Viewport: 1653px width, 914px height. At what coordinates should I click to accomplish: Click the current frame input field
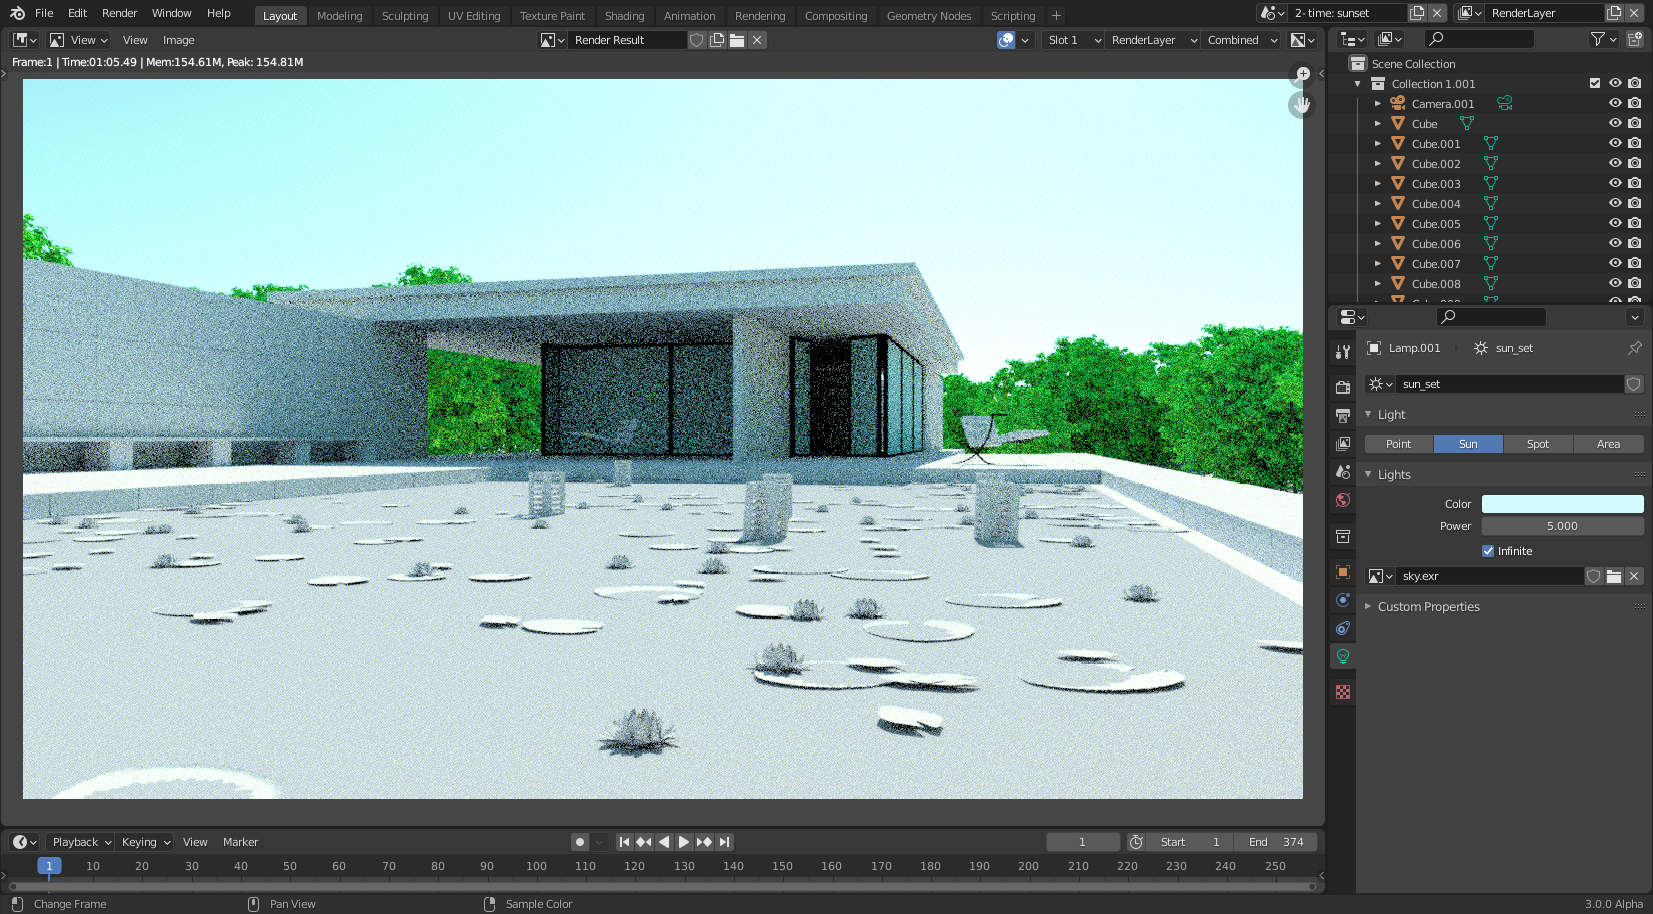click(1083, 841)
